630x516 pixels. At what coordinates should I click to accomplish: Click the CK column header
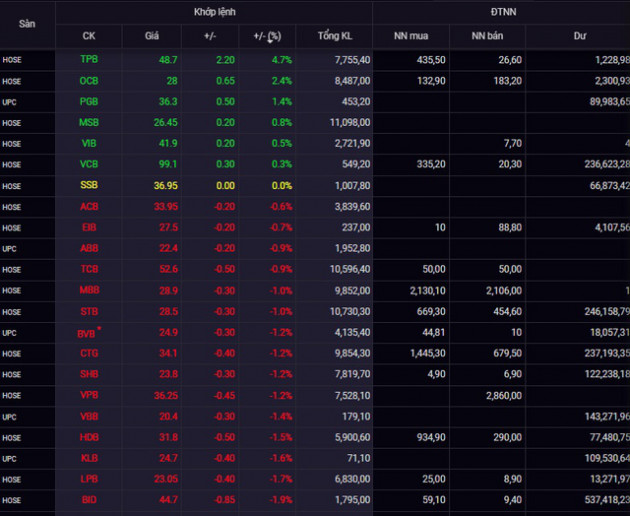[89, 36]
